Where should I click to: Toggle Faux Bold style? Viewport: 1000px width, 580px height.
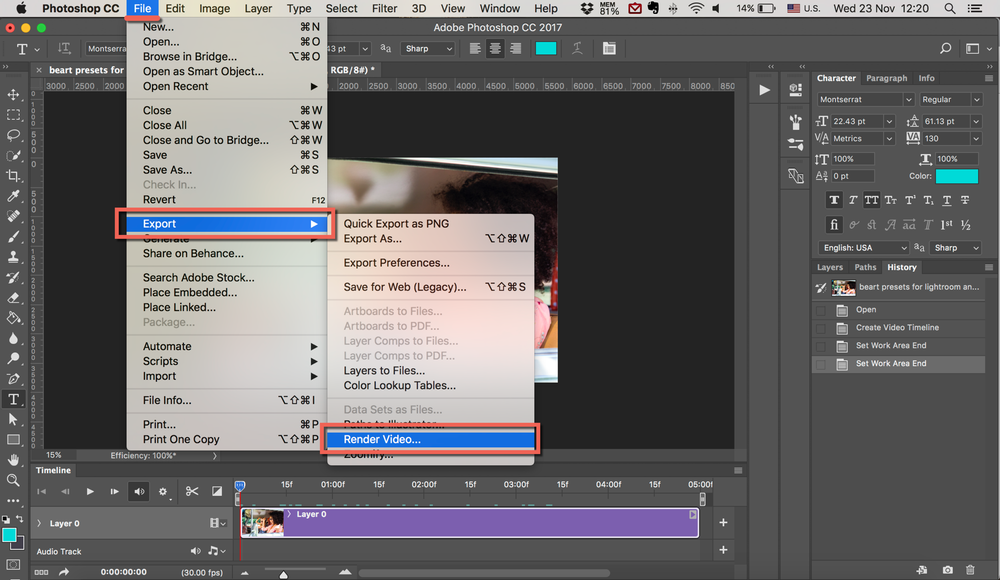834,200
